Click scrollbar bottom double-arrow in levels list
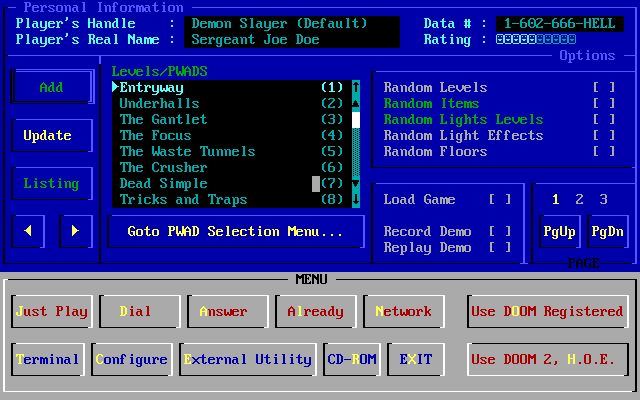 click(356, 199)
